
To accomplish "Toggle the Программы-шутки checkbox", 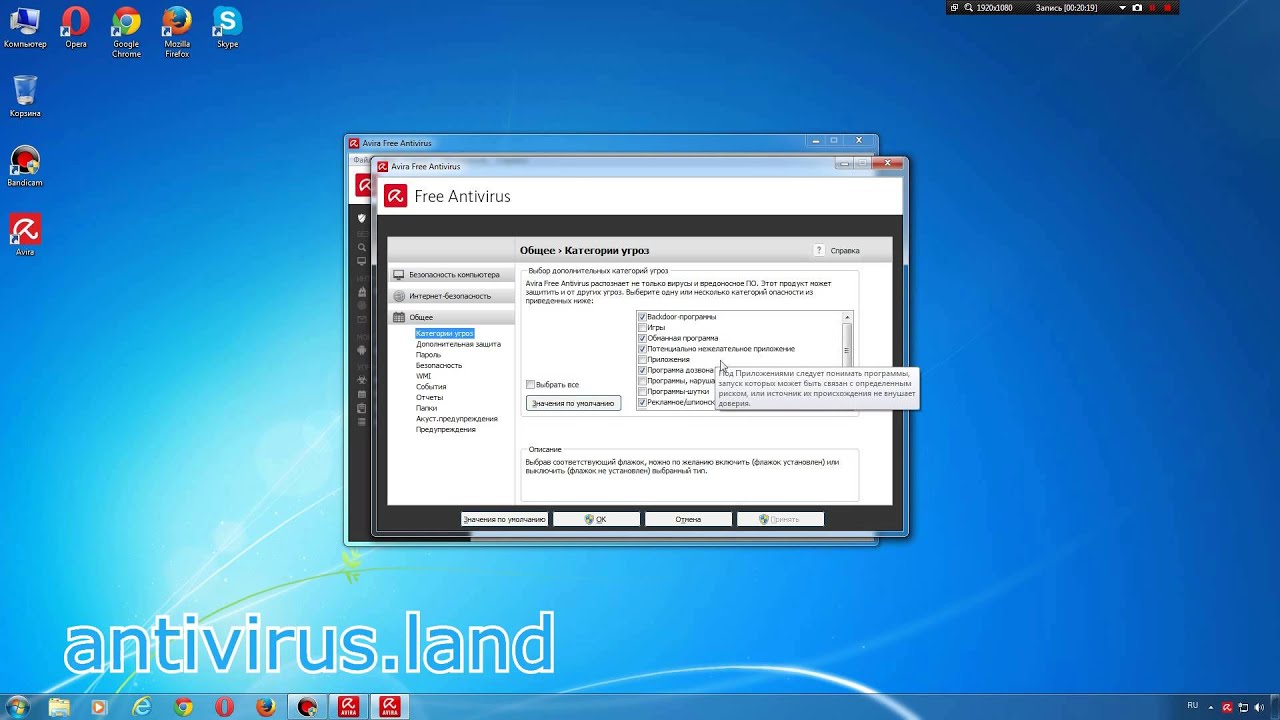I will 642,391.
